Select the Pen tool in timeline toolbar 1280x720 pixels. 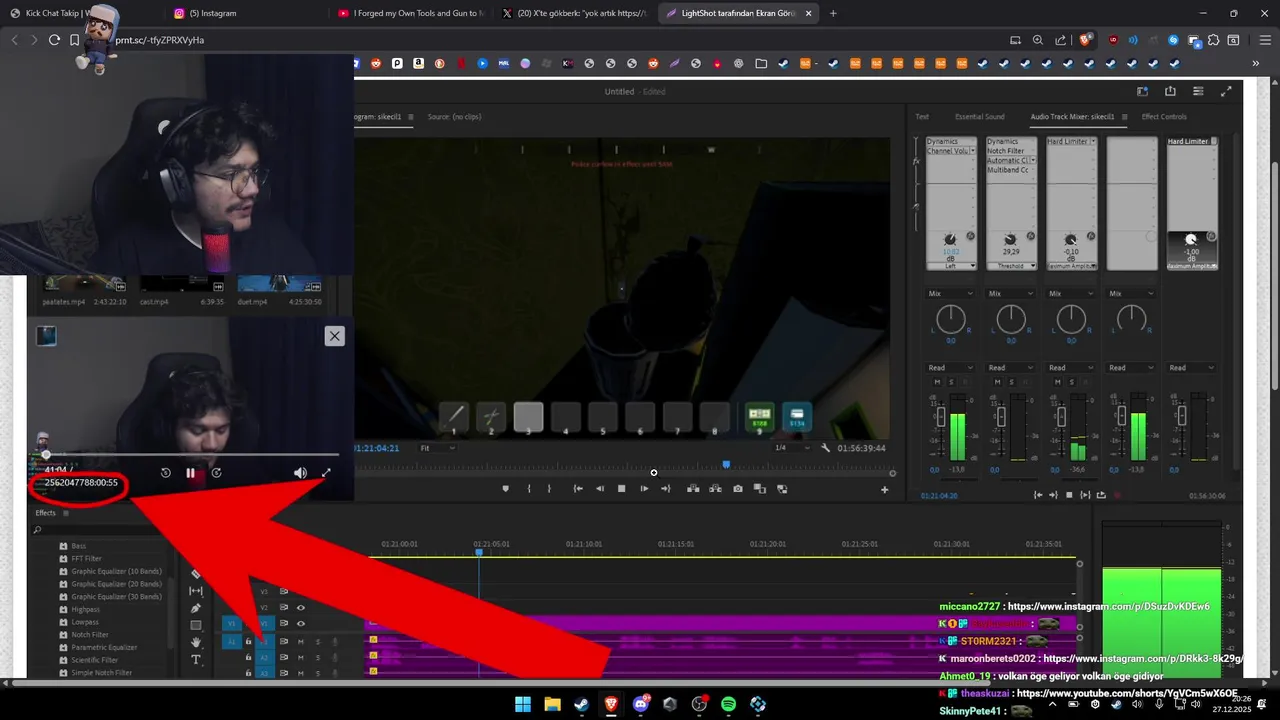coord(196,608)
